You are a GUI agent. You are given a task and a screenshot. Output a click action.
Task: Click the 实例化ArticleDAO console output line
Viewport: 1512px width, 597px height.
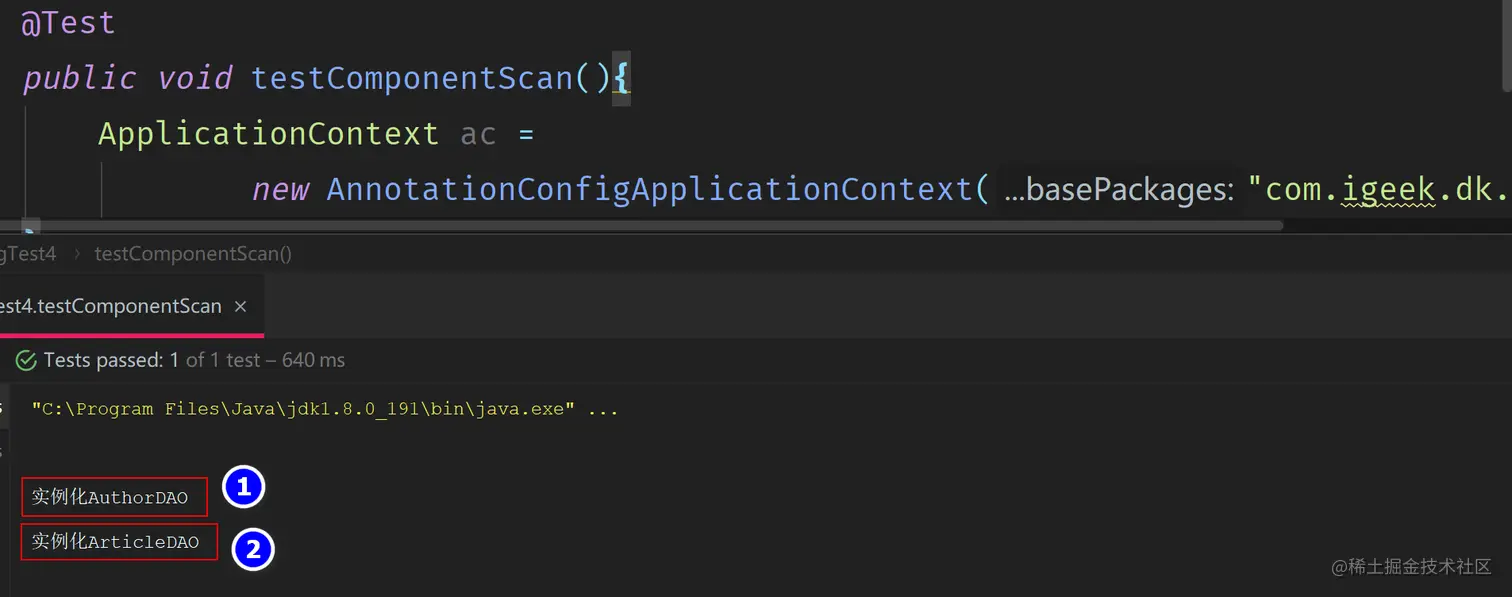pyautogui.click(x=116, y=542)
